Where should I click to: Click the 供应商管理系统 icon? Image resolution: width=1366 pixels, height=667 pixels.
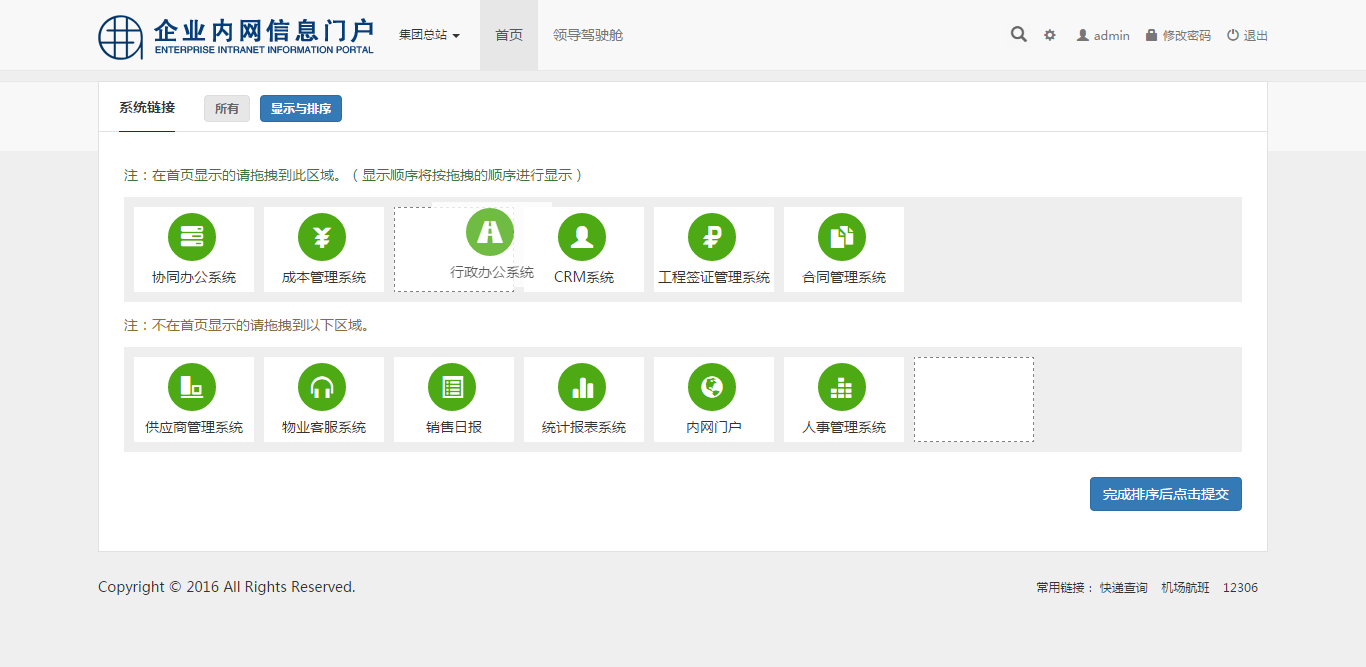192,387
